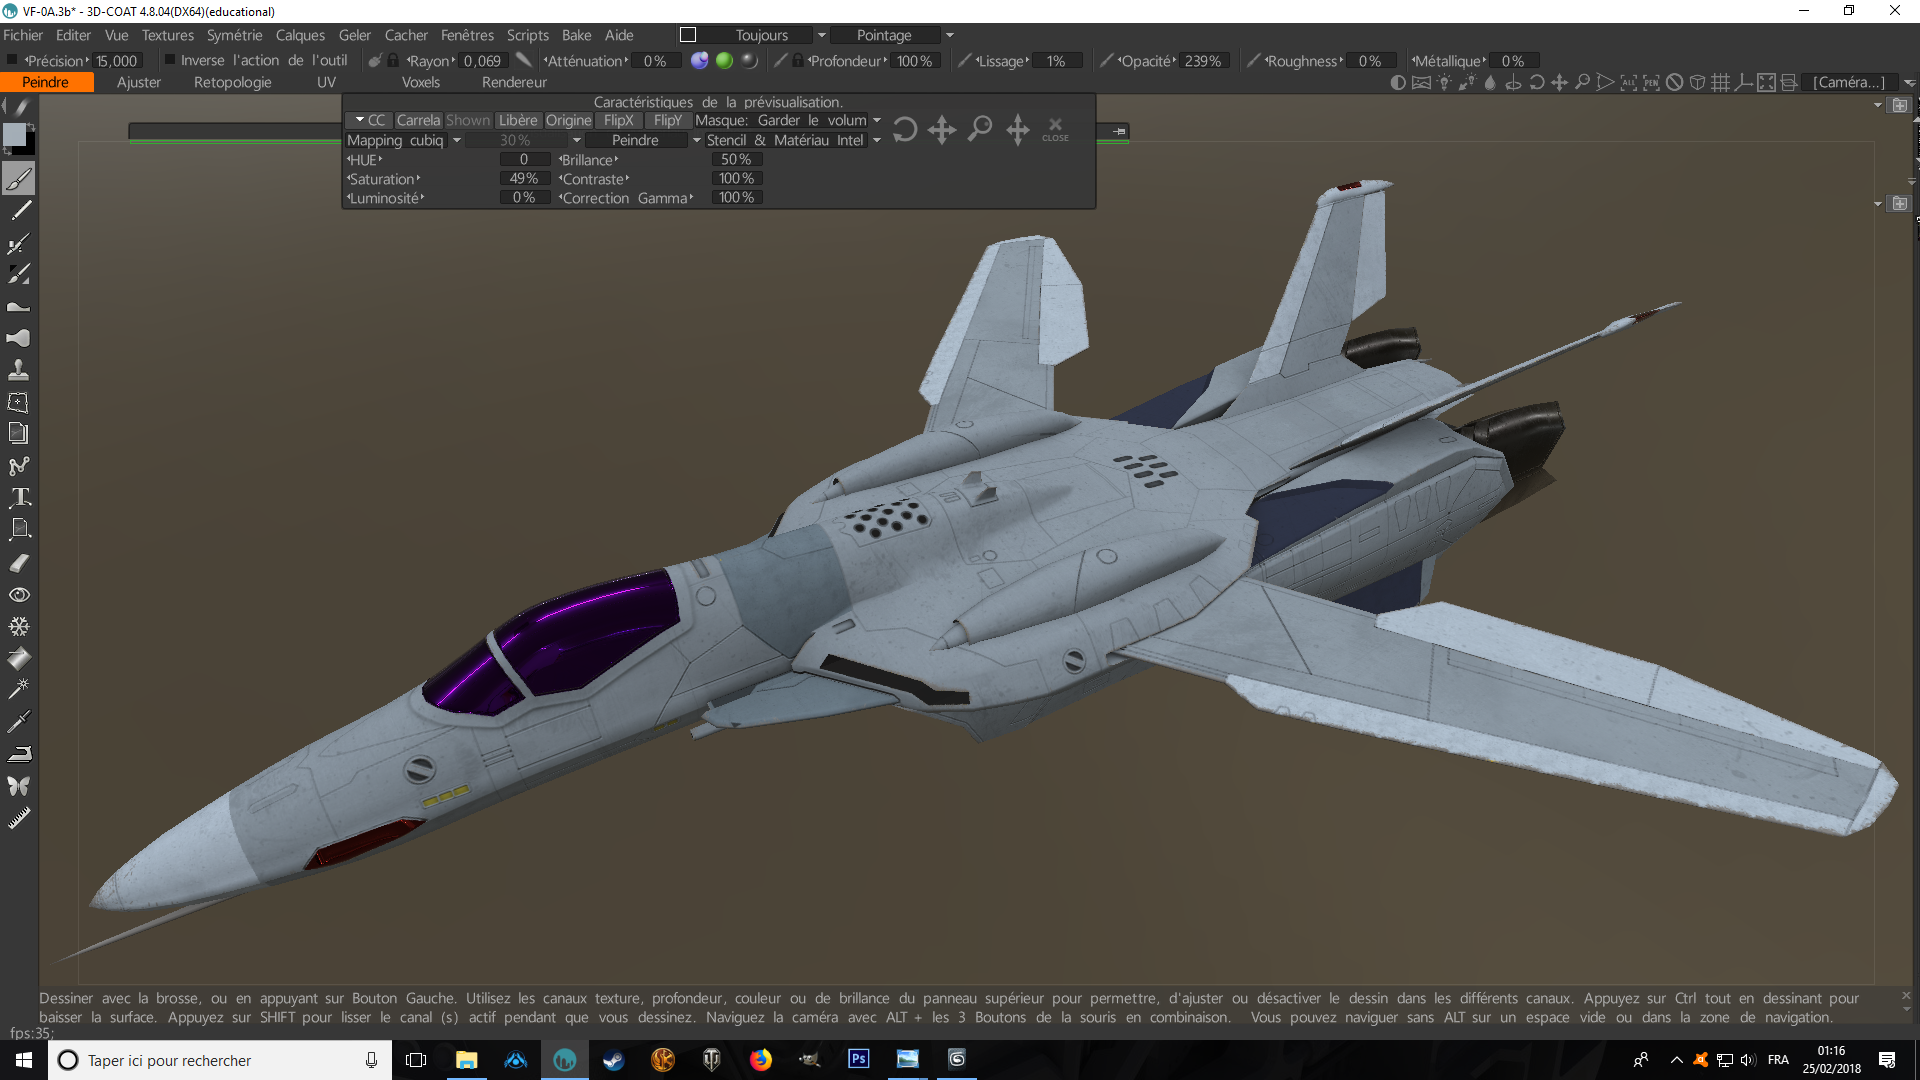This screenshot has height=1080, width=1920.
Task: Switch to the Voxels tab
Action: coord(421,83)
